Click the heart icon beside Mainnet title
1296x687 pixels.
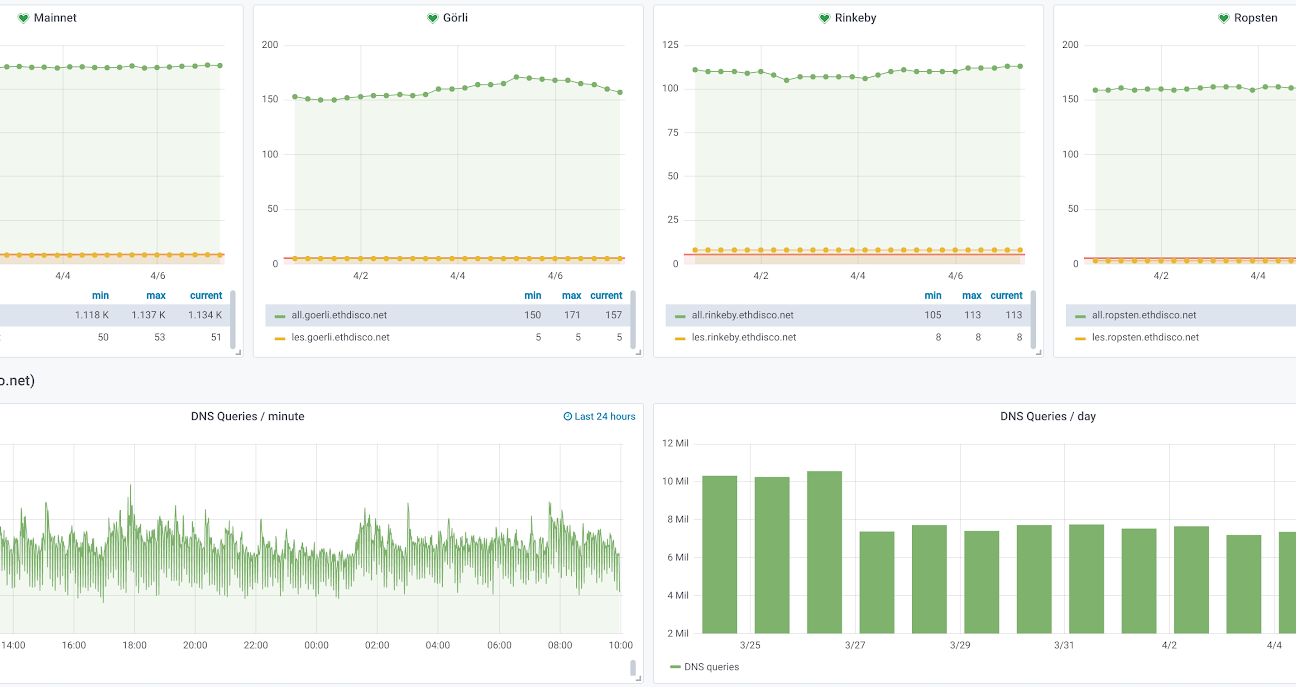[23, 18]
